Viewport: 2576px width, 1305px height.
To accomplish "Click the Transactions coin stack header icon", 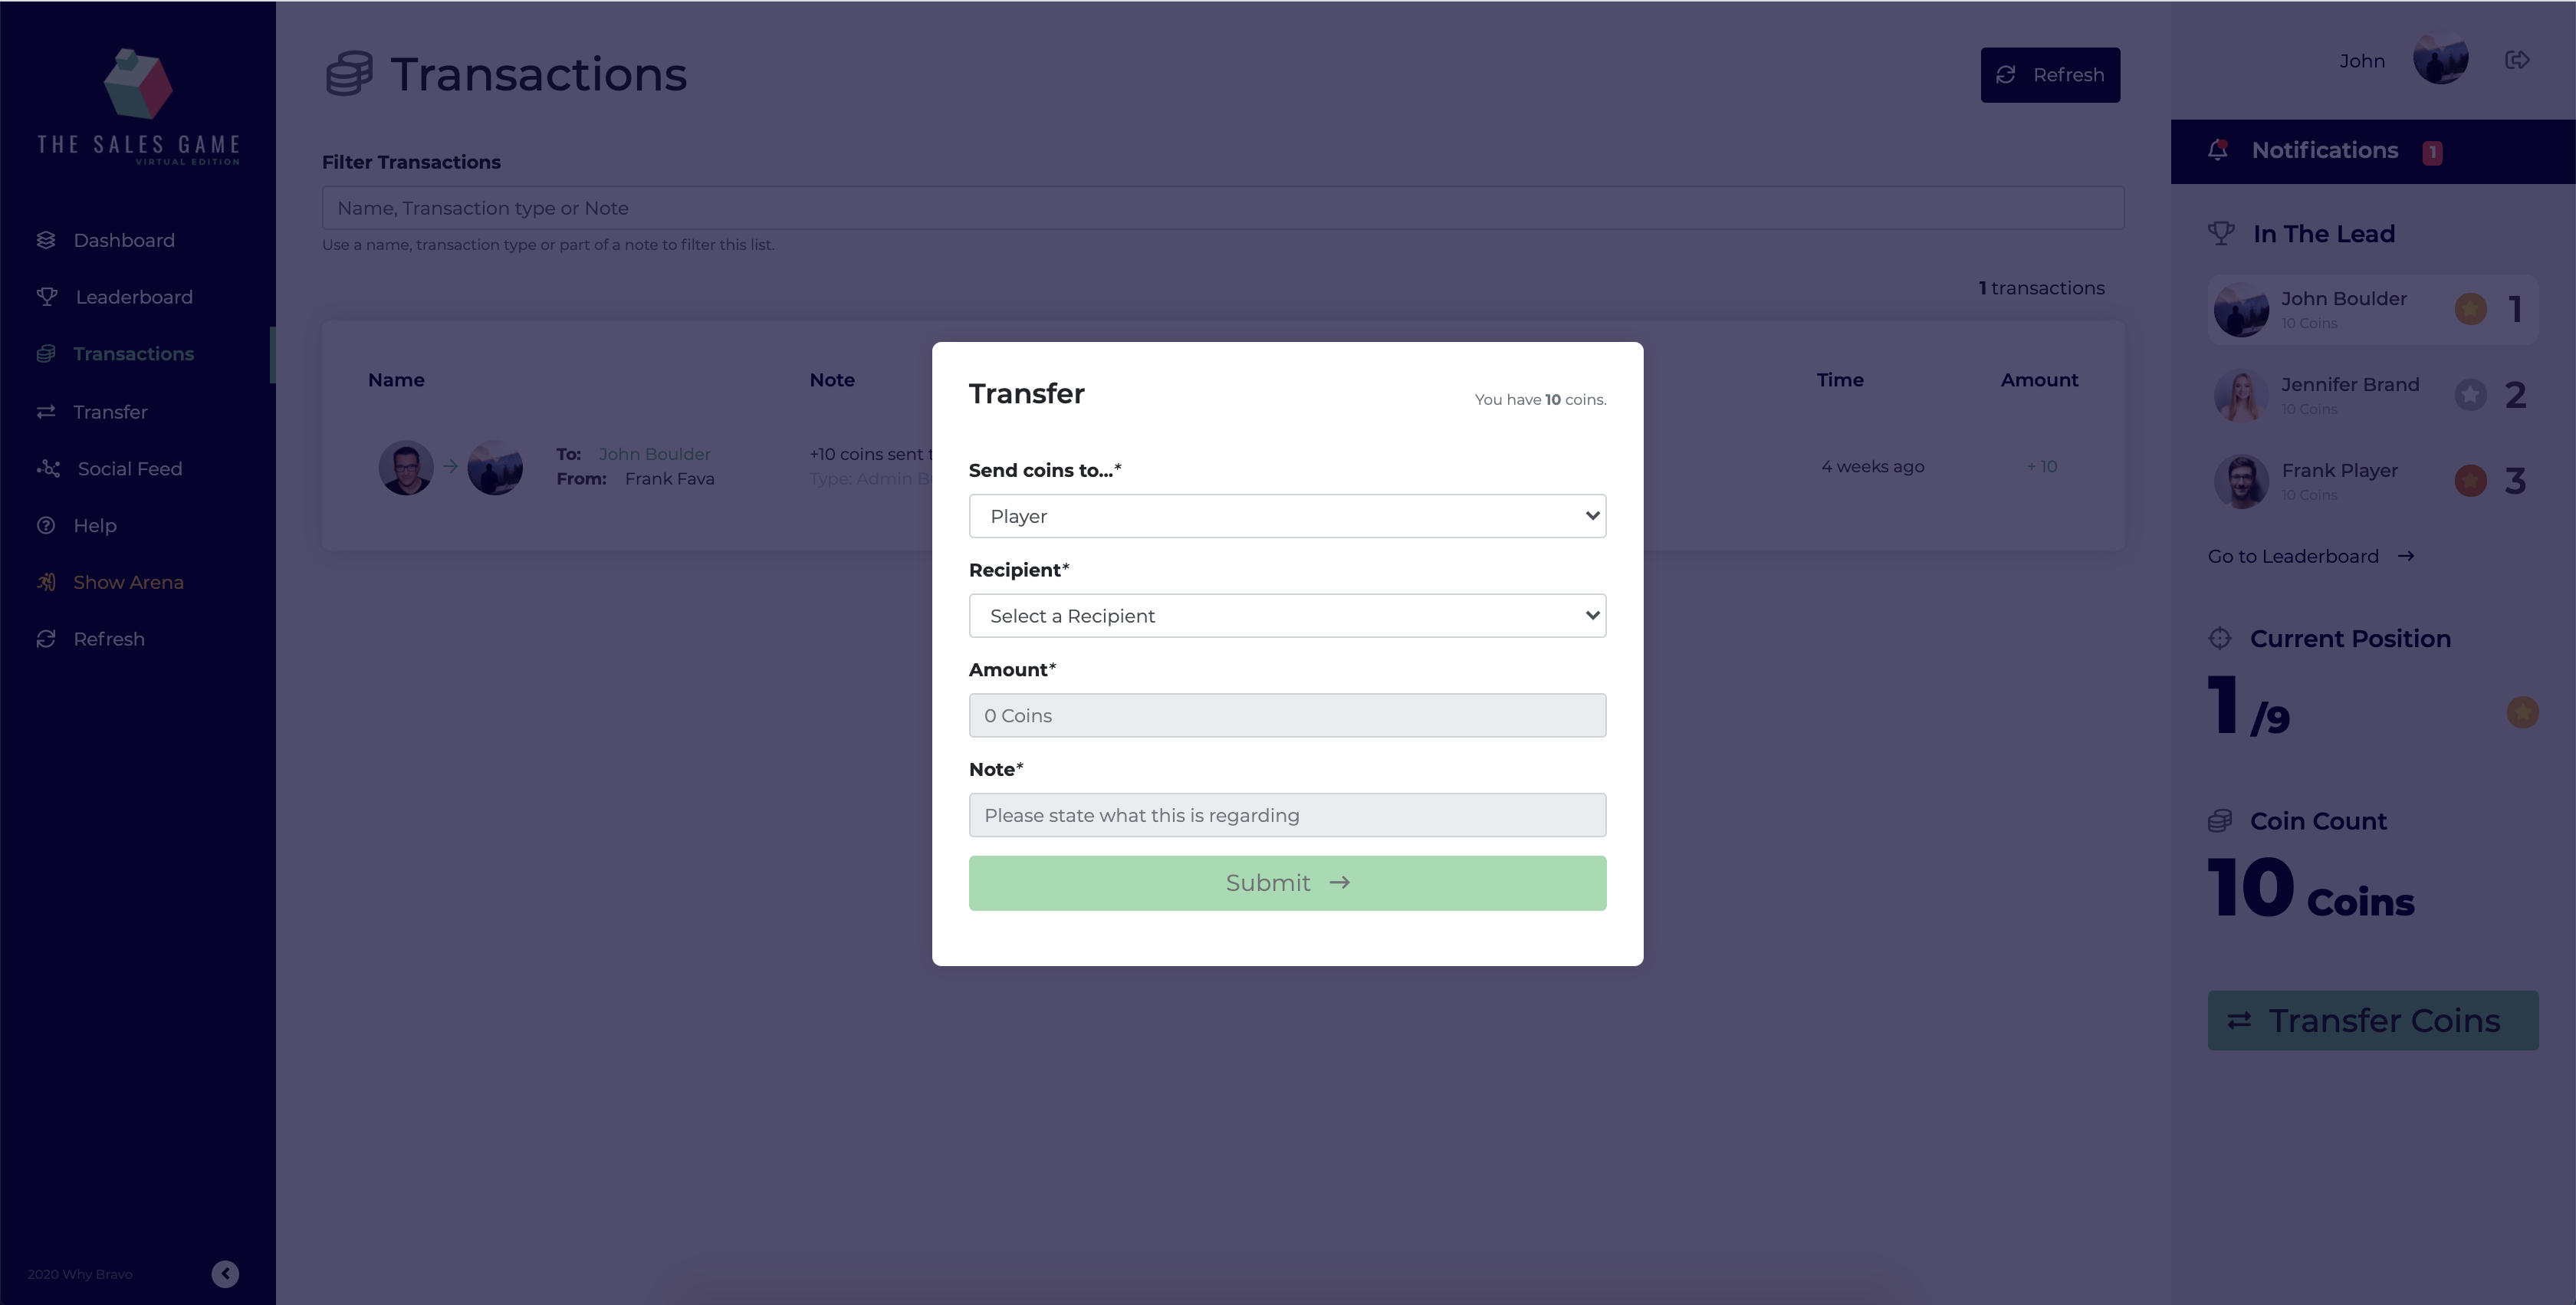I will click(x=349, y=74).
